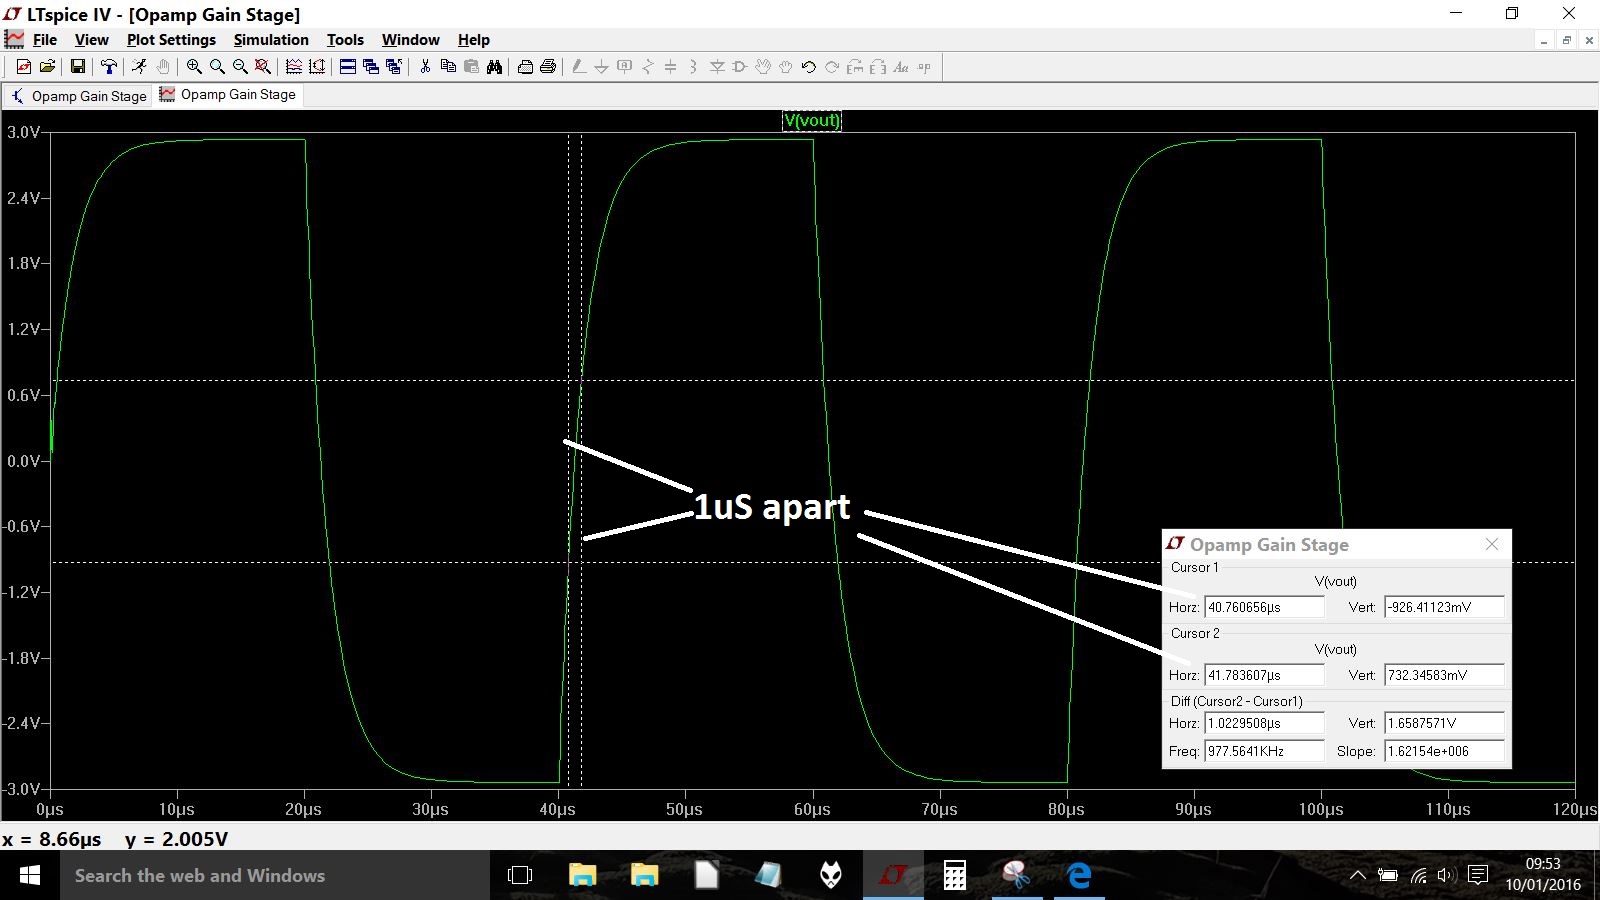Image resolution: width=1600 pixels, height=900 pixels.
Task: Click the volume speaker tray icon
Action: tap(1445, 875)
